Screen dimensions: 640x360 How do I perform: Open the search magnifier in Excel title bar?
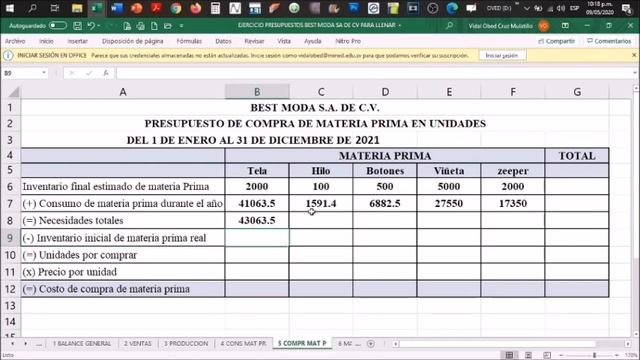pos(449,25)
